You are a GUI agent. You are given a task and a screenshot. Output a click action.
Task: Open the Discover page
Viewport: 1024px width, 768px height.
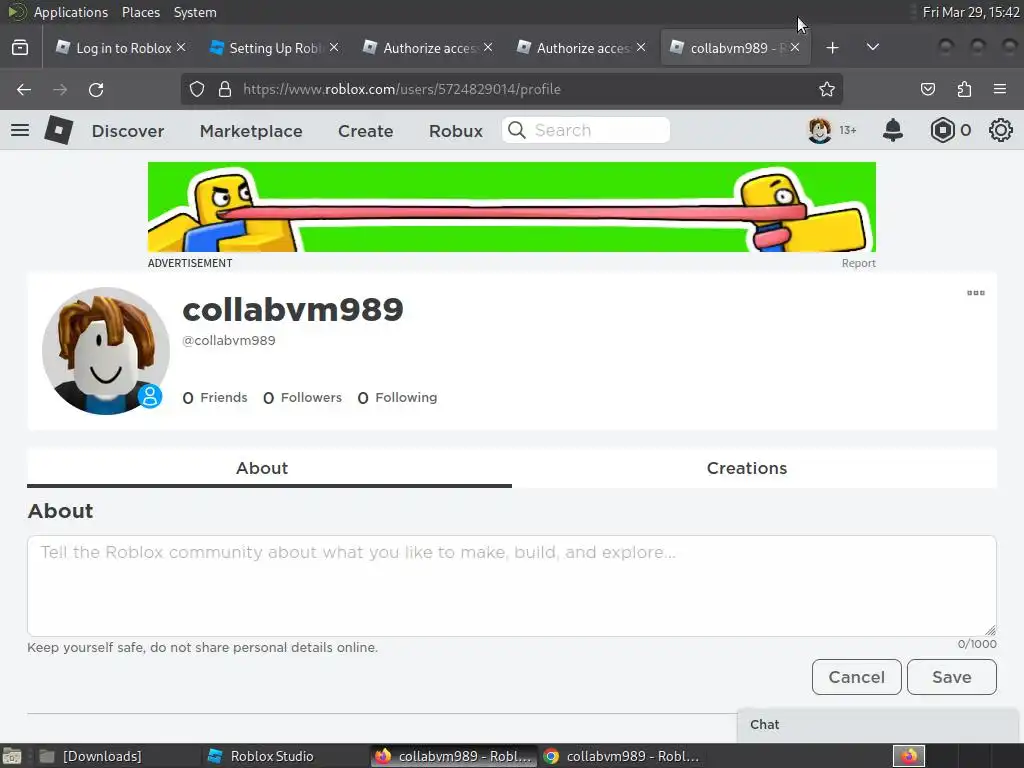pyautogui.click(x=128, y=131)
